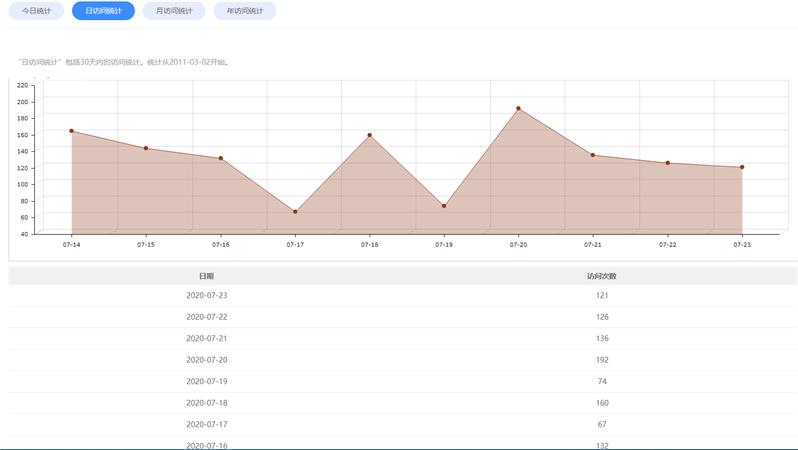The image size is (798, 450).
Task: Select the 日访问统计 tab
Action: click(x=103, y=11)
